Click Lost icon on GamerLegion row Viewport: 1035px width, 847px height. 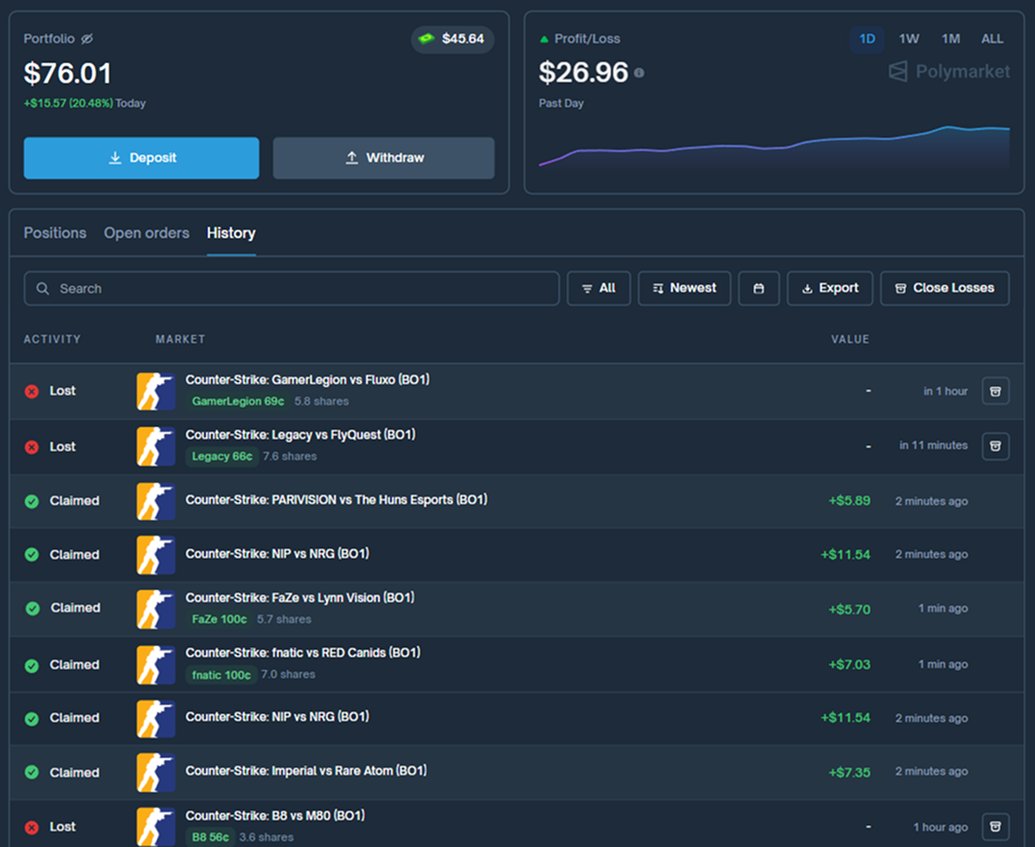(32, 391)
